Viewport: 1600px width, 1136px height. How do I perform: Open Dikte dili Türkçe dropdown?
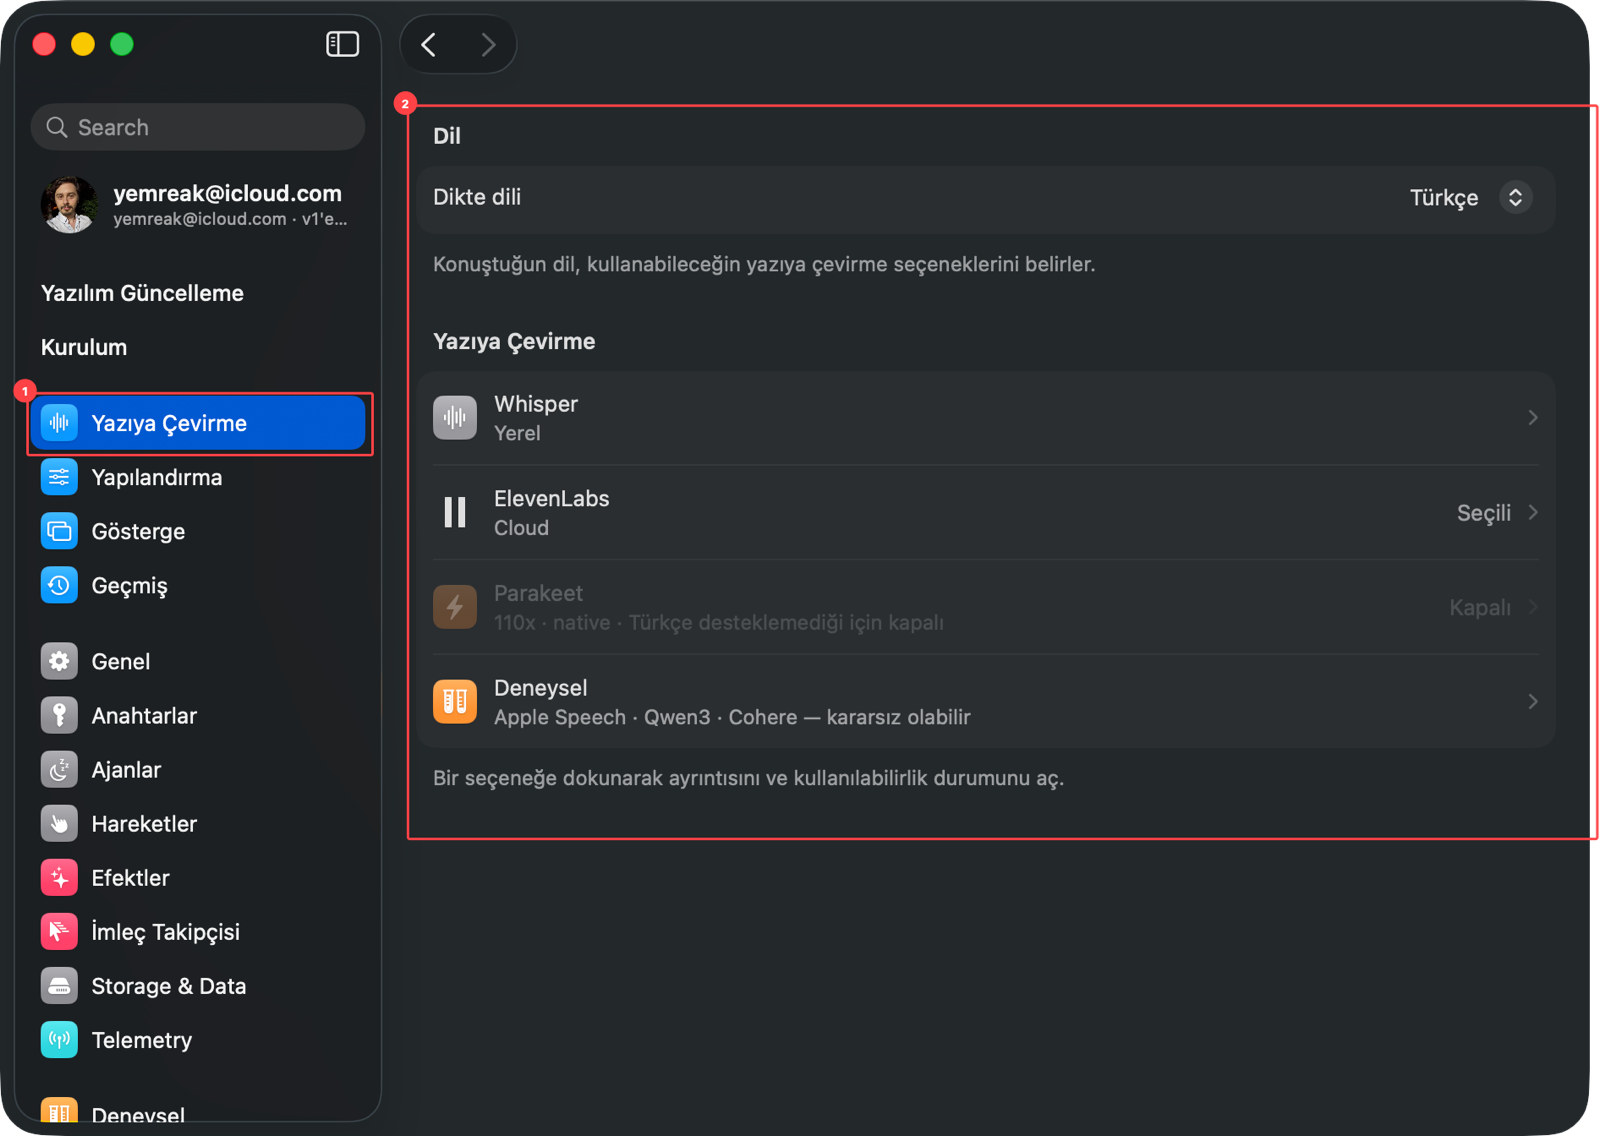pyautogui.click(x=1470, y=197)
